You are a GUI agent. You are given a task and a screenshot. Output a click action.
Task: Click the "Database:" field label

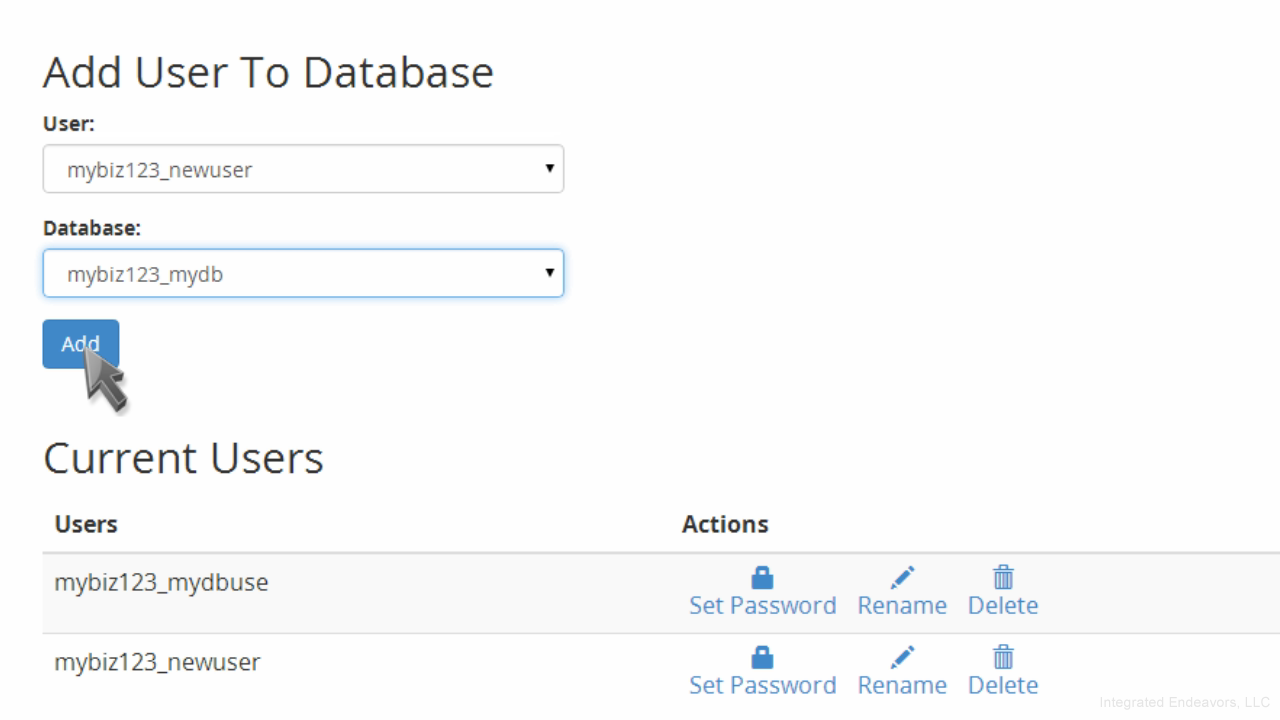(92, 228)
